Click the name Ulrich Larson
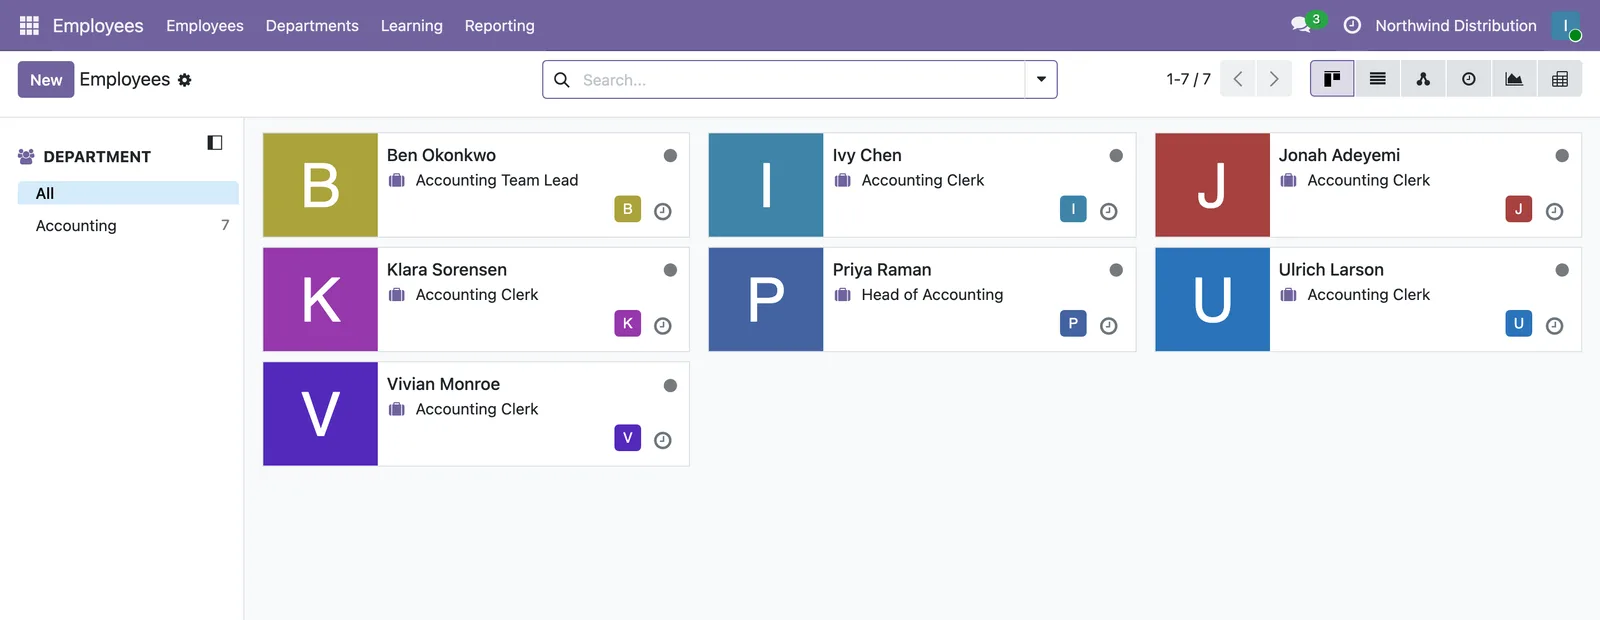Screen dimensions: 1600x620 coord(1331,270)
